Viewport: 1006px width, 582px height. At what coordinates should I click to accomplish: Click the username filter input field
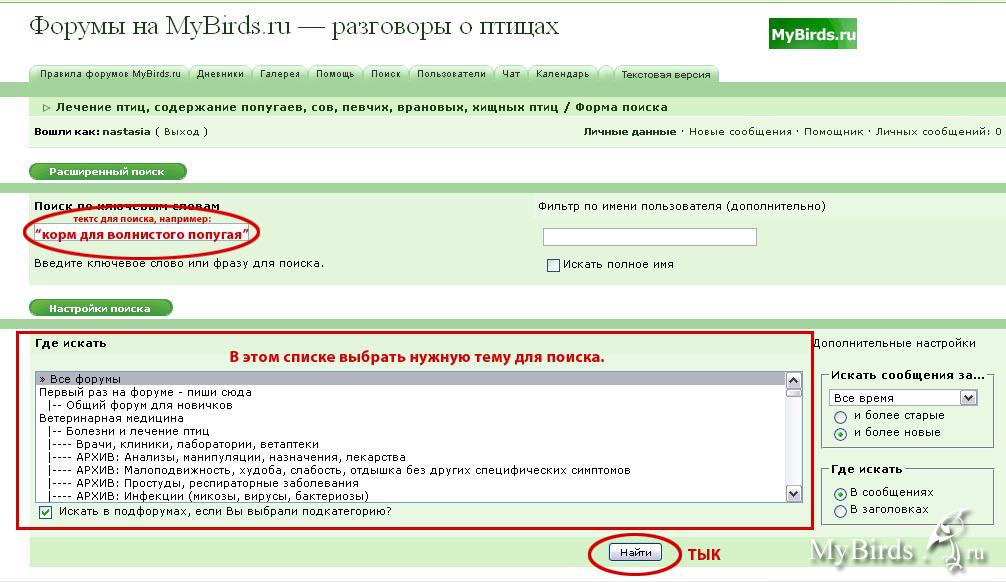click(x=649, y=237)
